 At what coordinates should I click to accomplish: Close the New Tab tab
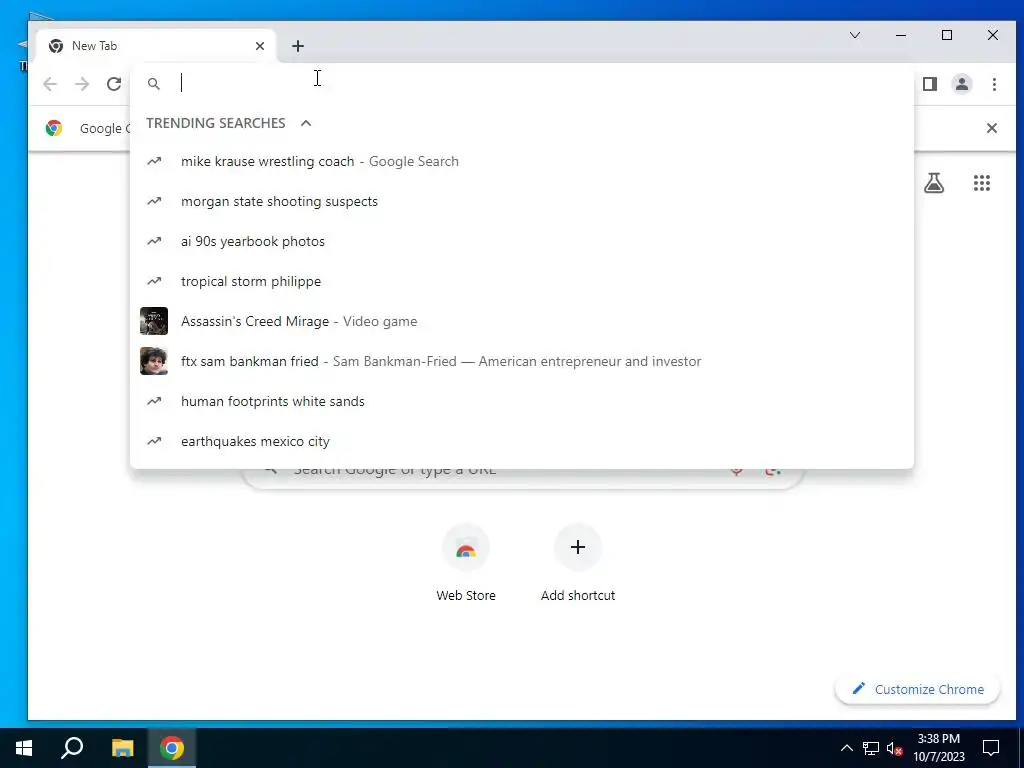[x=260, y=46]
